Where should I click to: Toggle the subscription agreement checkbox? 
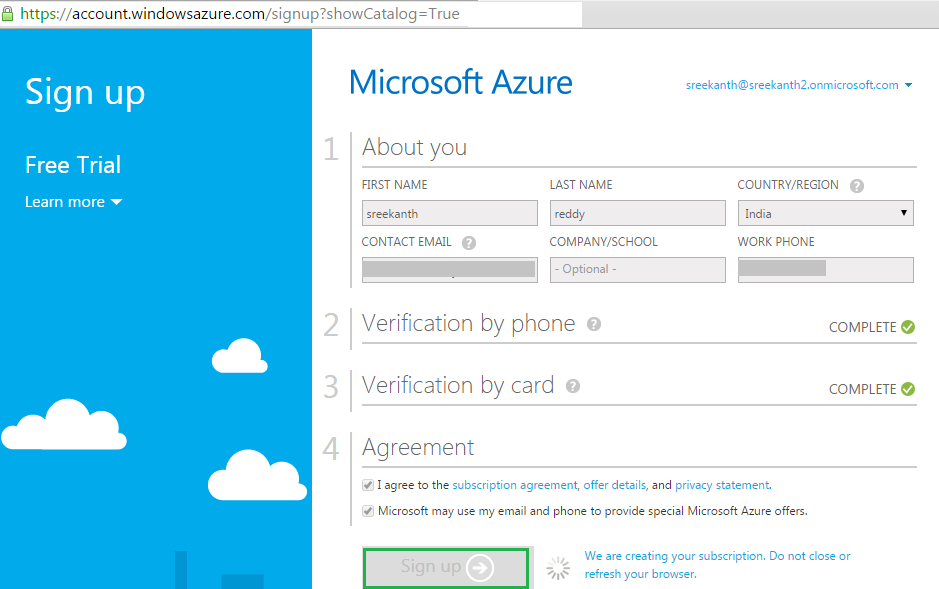click(368, 485)
